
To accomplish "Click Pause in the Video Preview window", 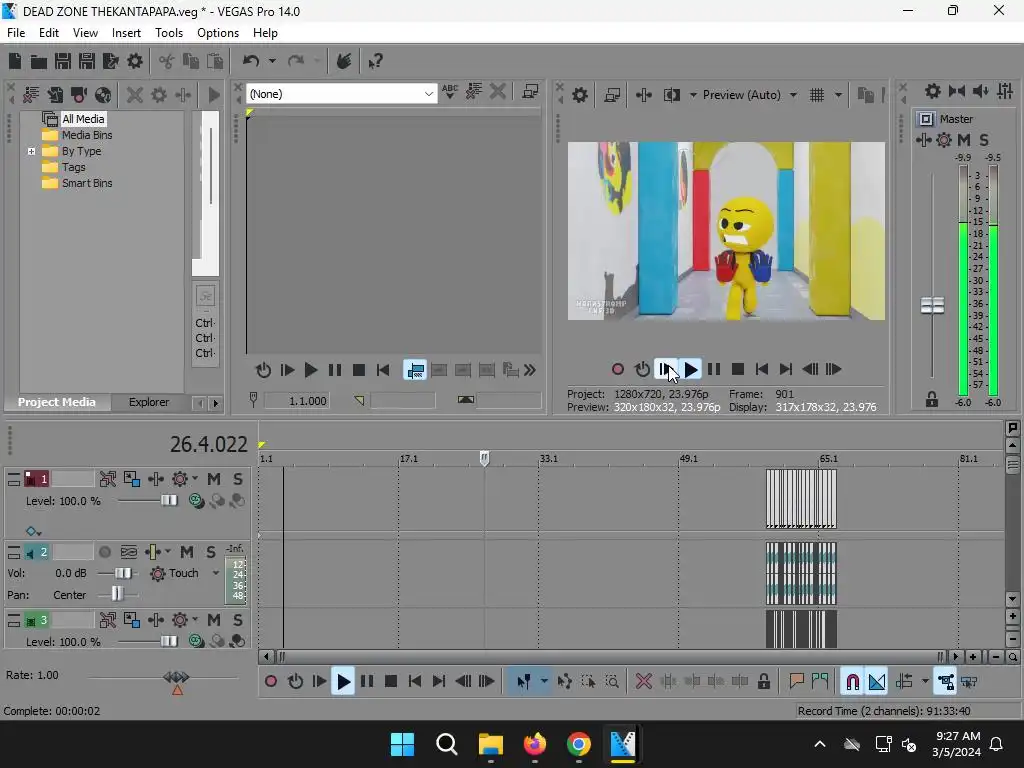I will tap(714, 370).
